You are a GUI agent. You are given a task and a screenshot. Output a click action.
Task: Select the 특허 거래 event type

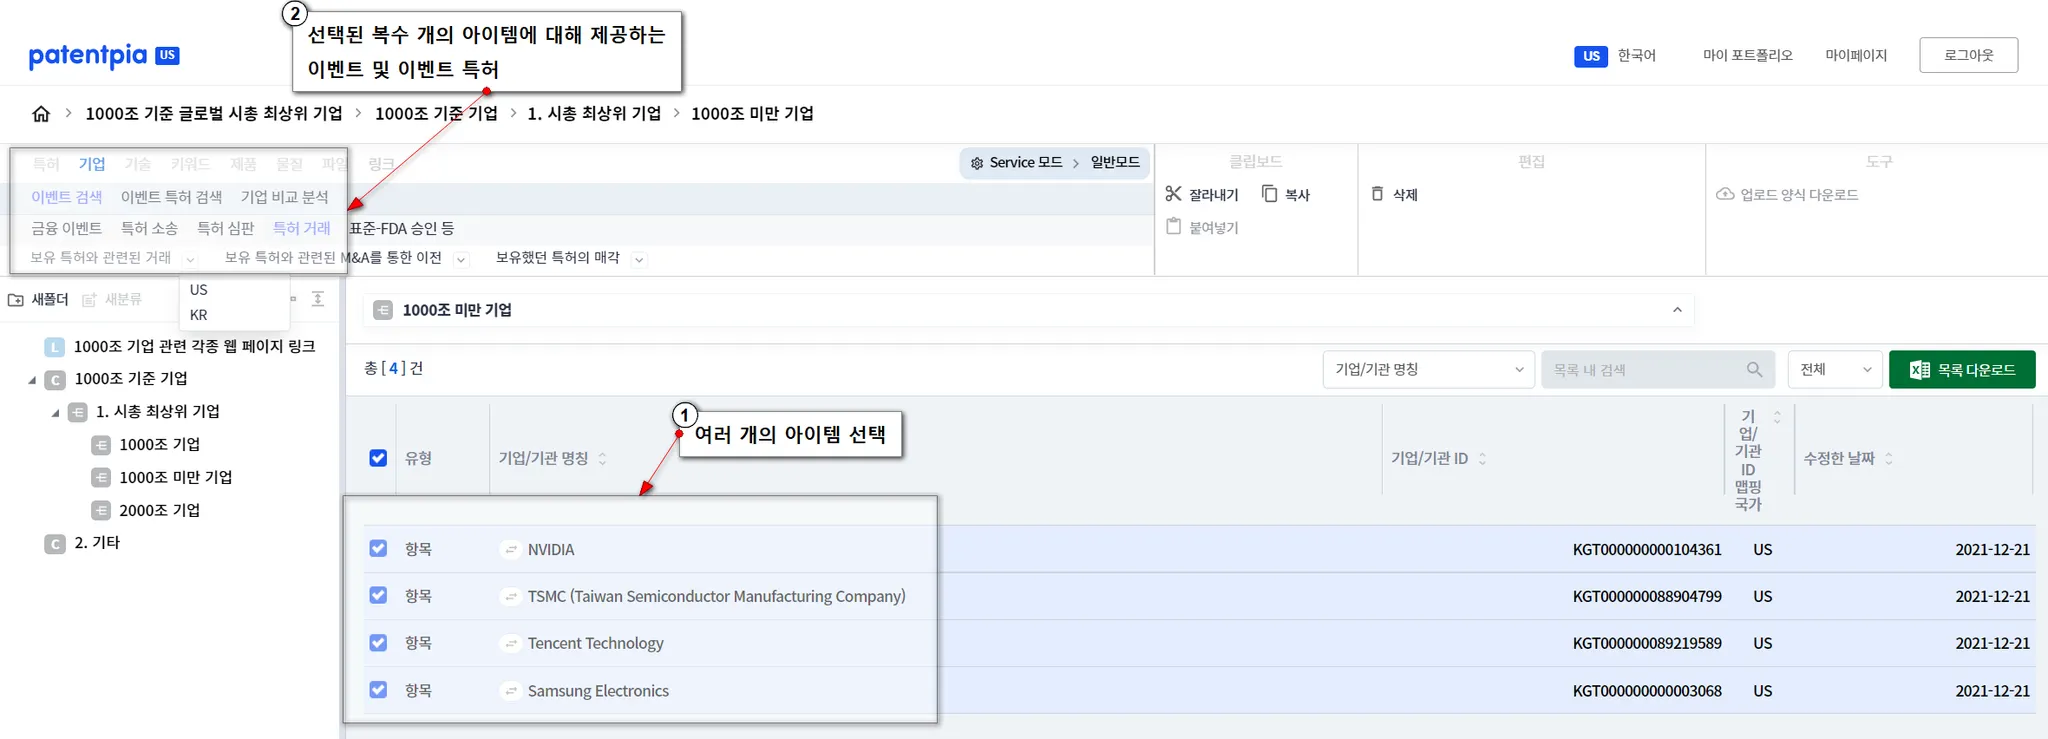[301, 228]
